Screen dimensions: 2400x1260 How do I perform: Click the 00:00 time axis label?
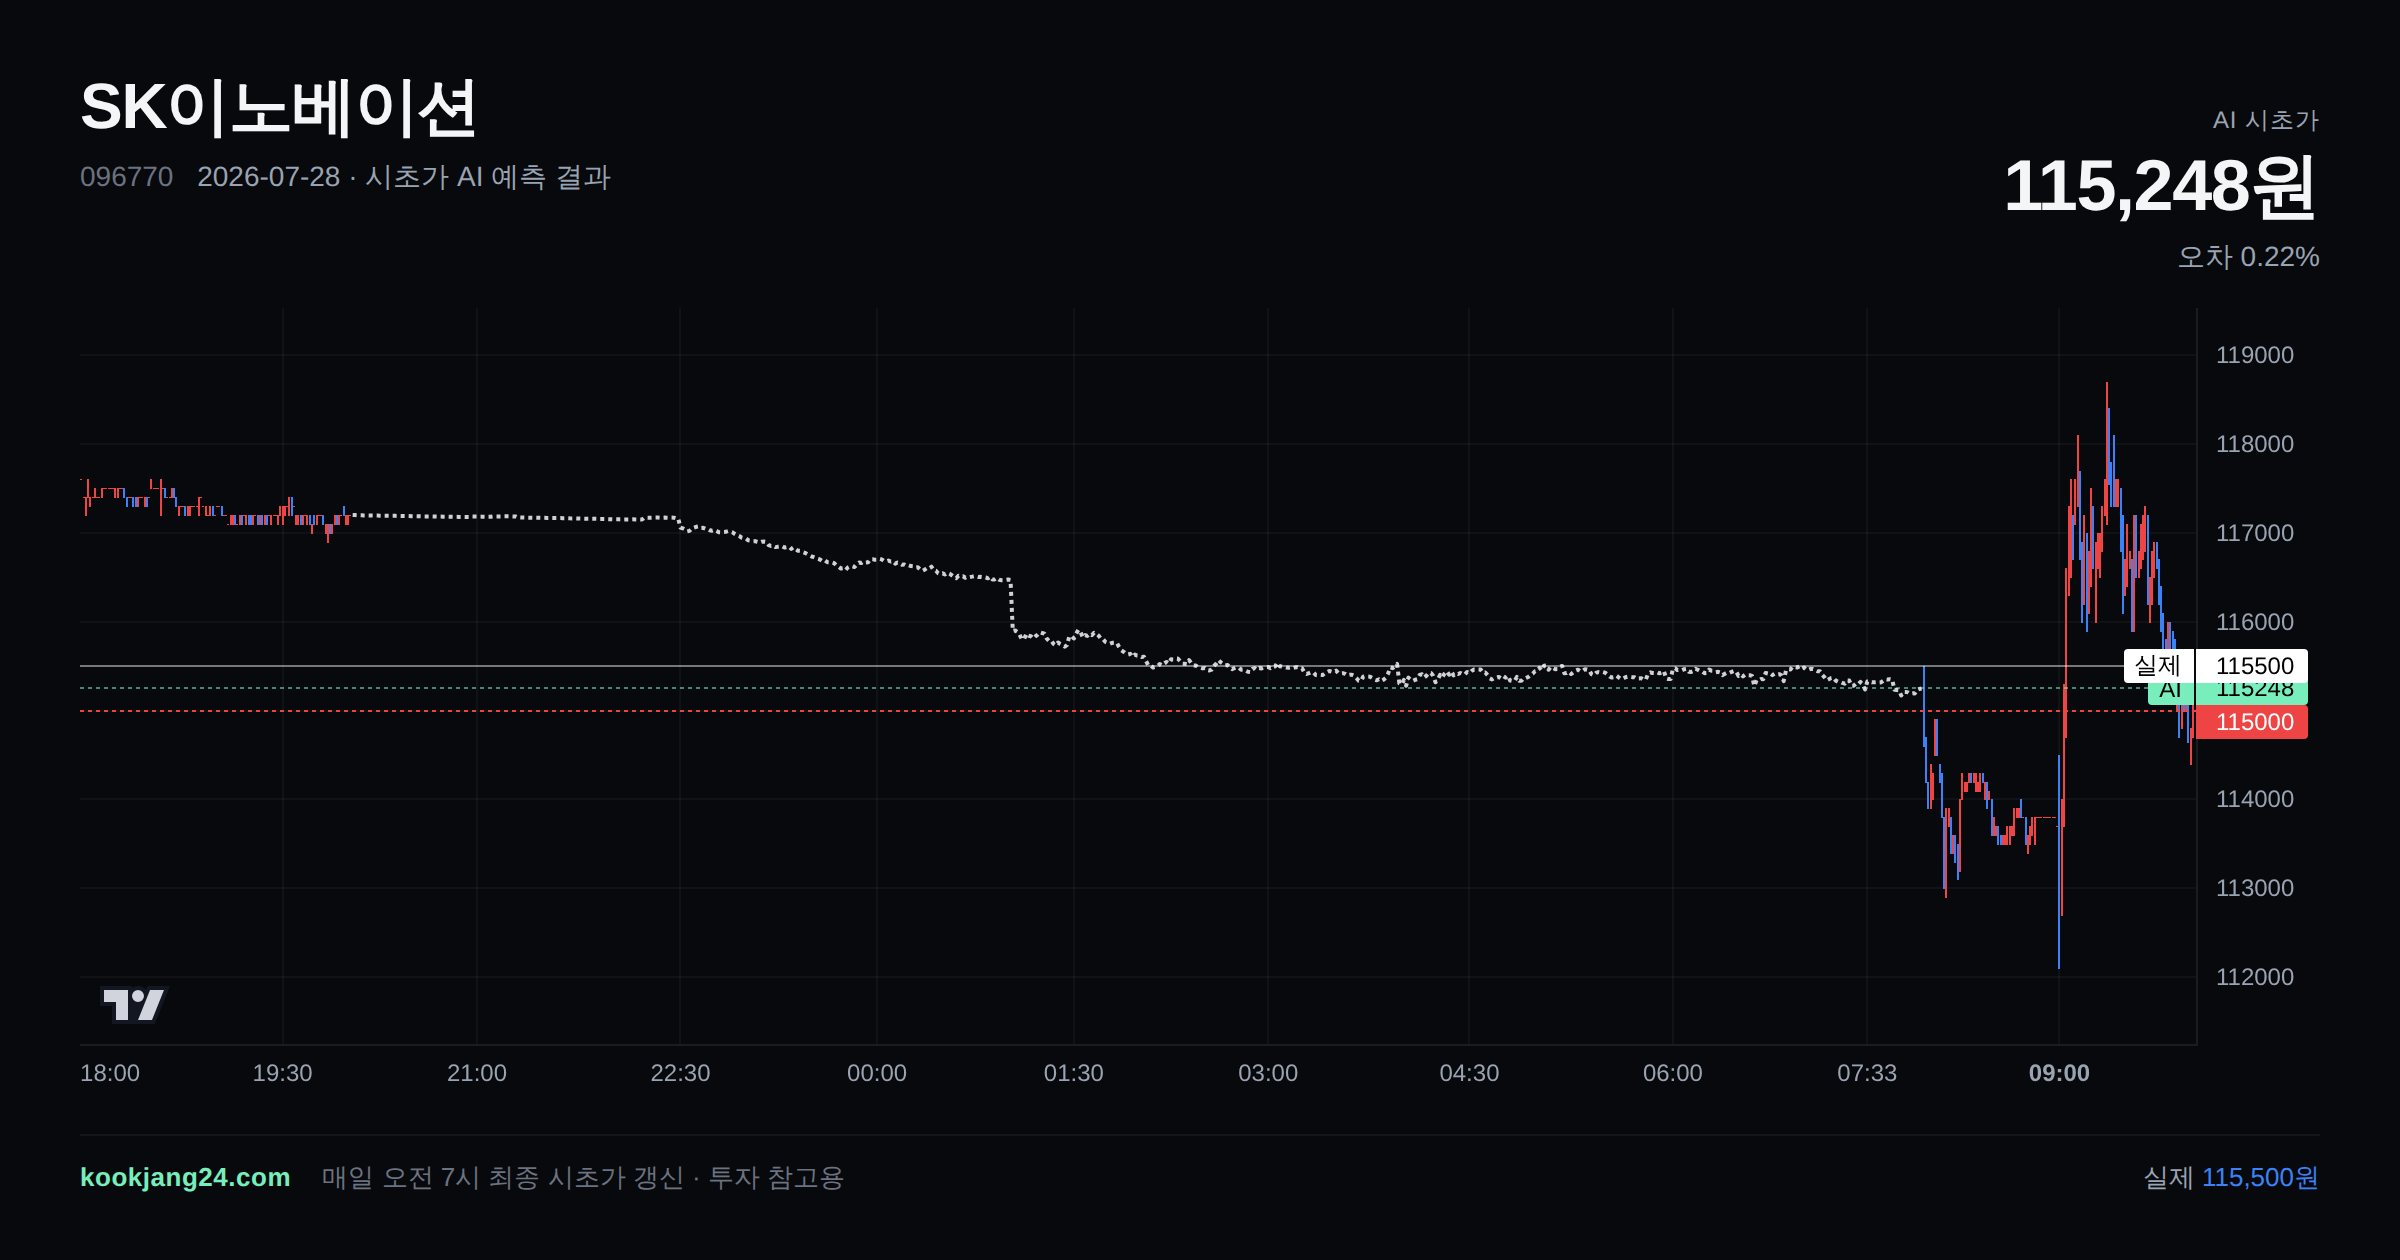click(x=876, y=1073)
